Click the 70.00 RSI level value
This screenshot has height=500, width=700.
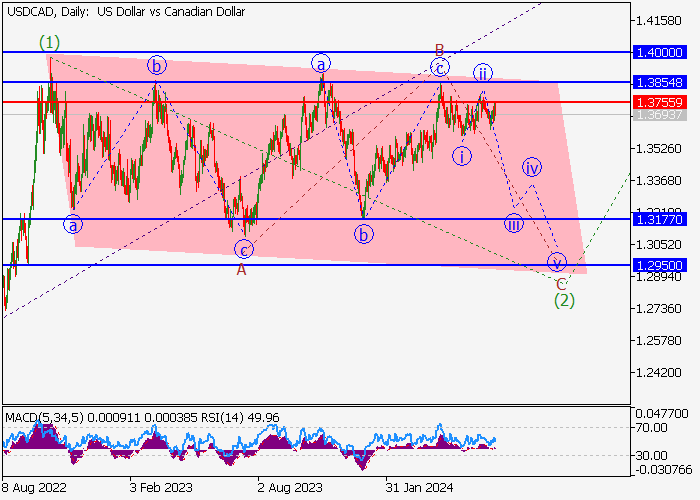652,428
